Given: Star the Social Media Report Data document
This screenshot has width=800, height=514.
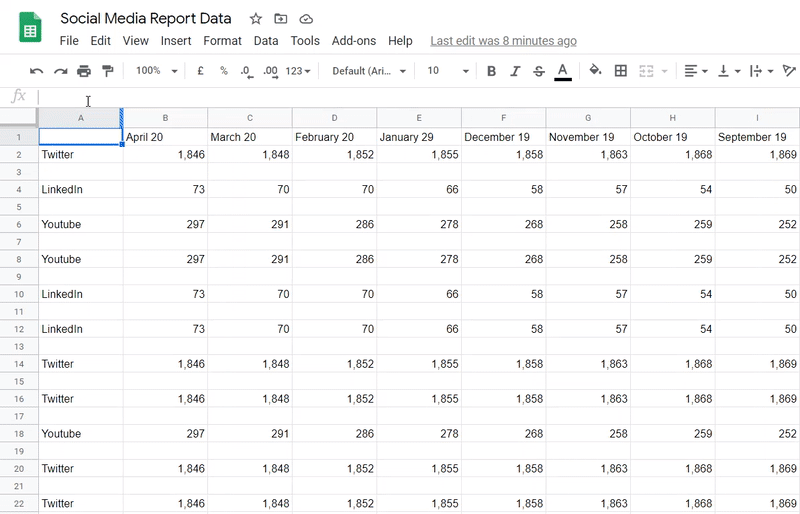Looking at the screenshot, I should tap(256, 19).
